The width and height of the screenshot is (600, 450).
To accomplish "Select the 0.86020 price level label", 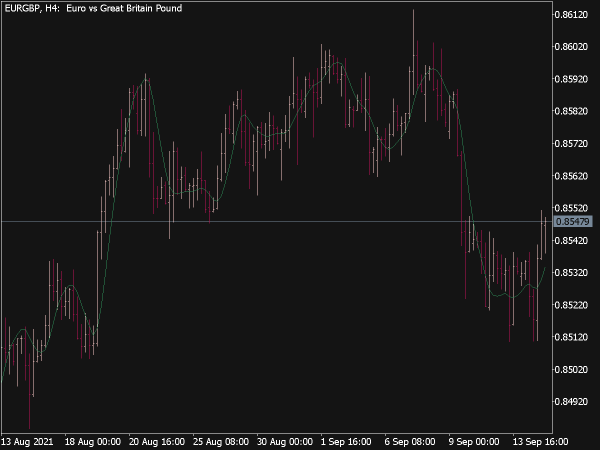I will pos(571,47).
